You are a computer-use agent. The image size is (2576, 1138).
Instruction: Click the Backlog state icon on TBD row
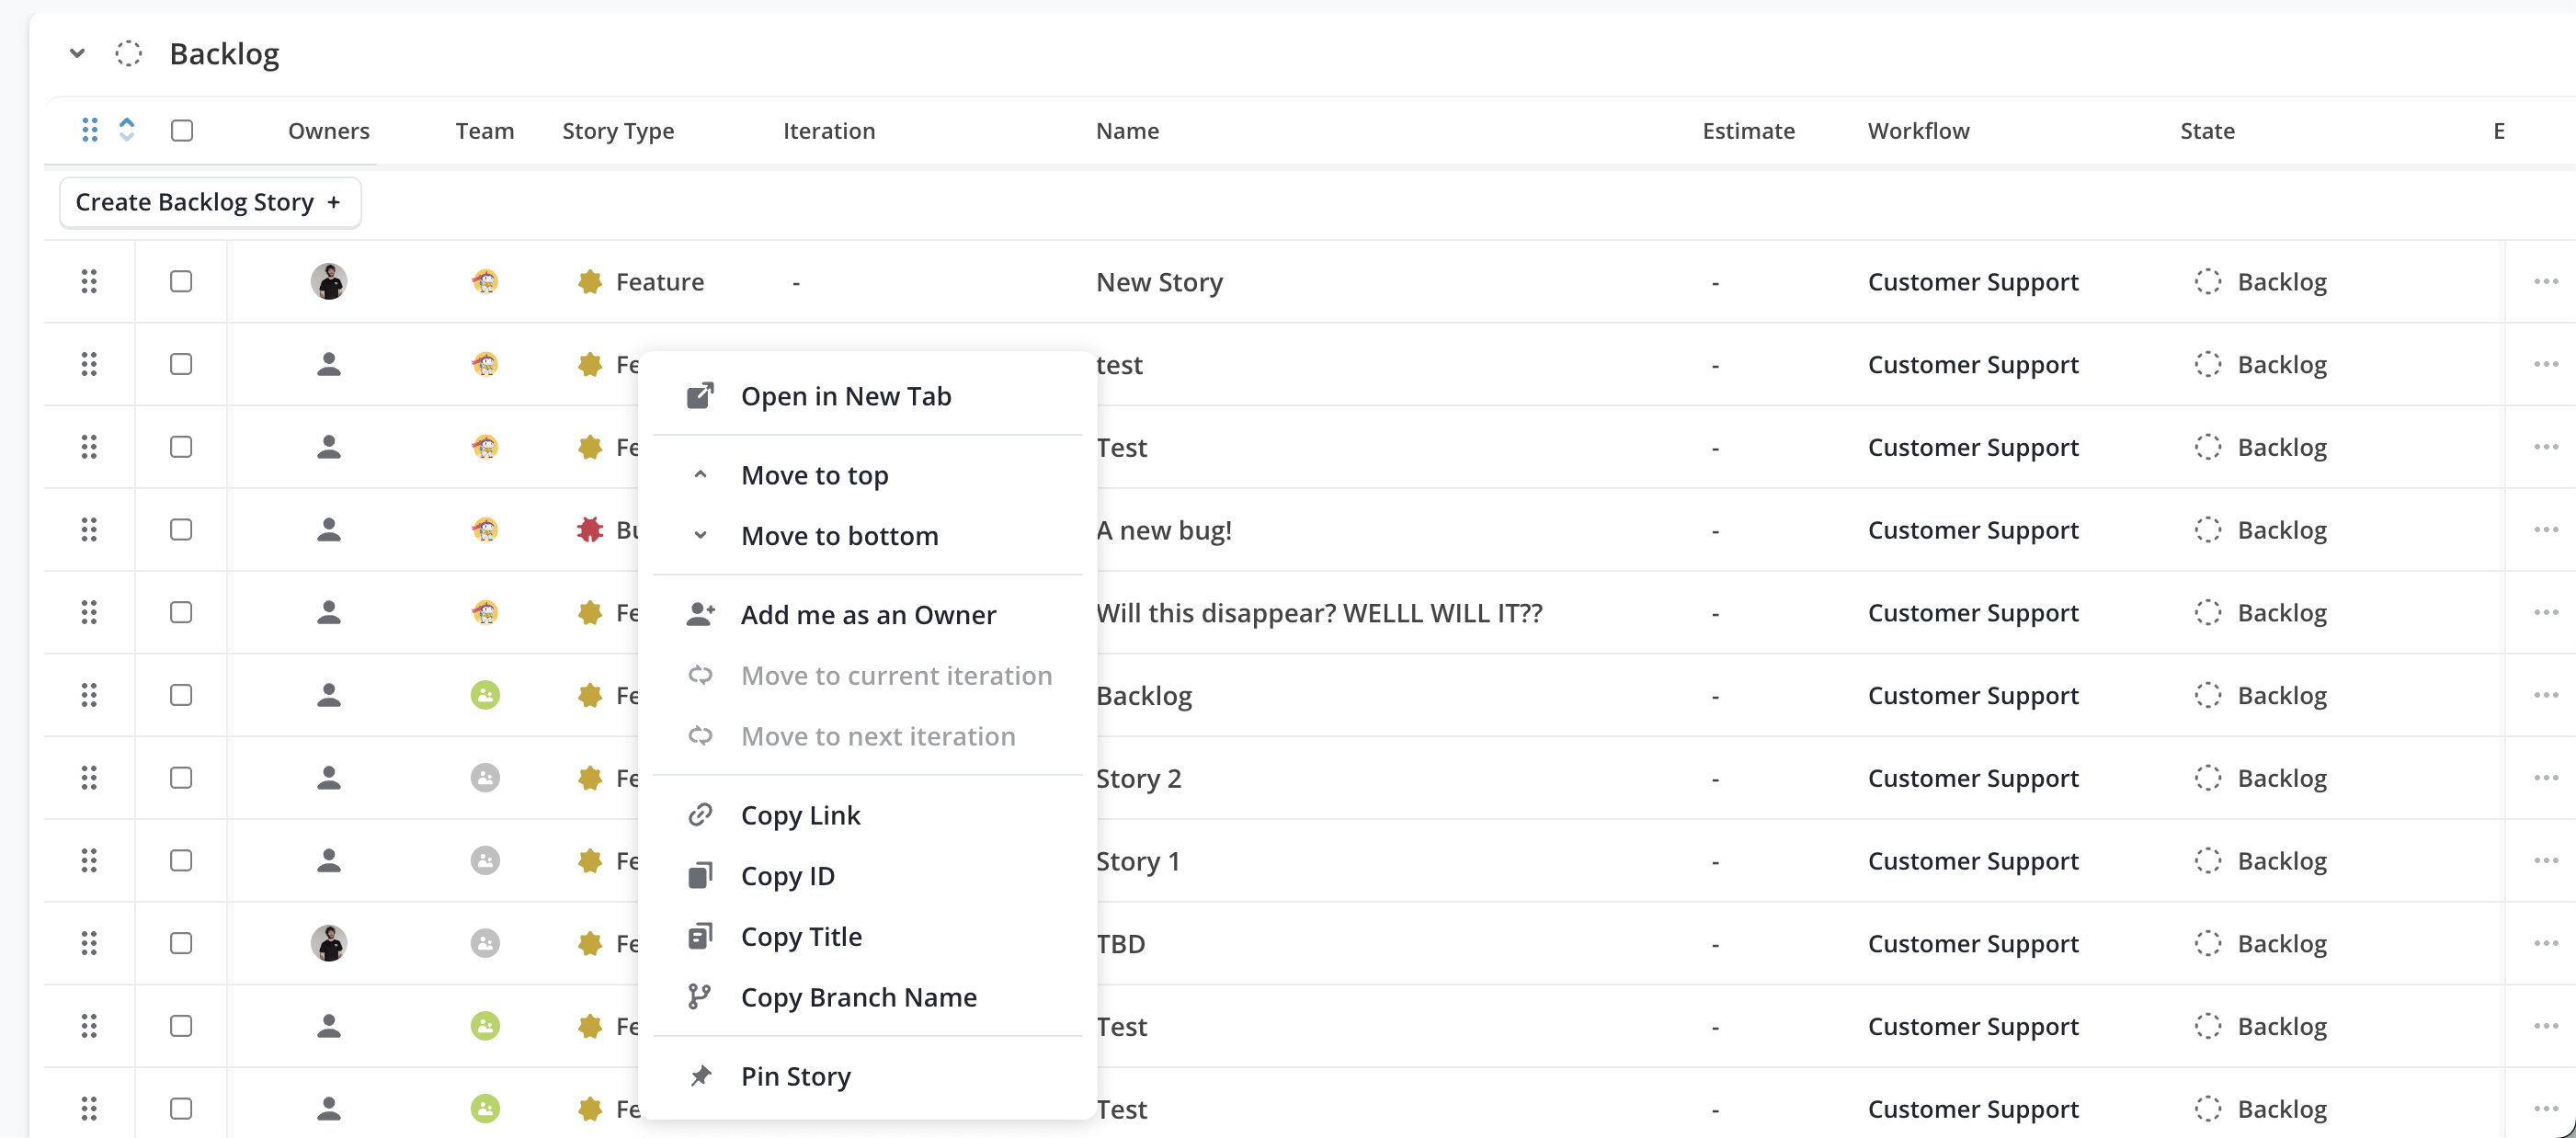click(x=2207, y=944)
